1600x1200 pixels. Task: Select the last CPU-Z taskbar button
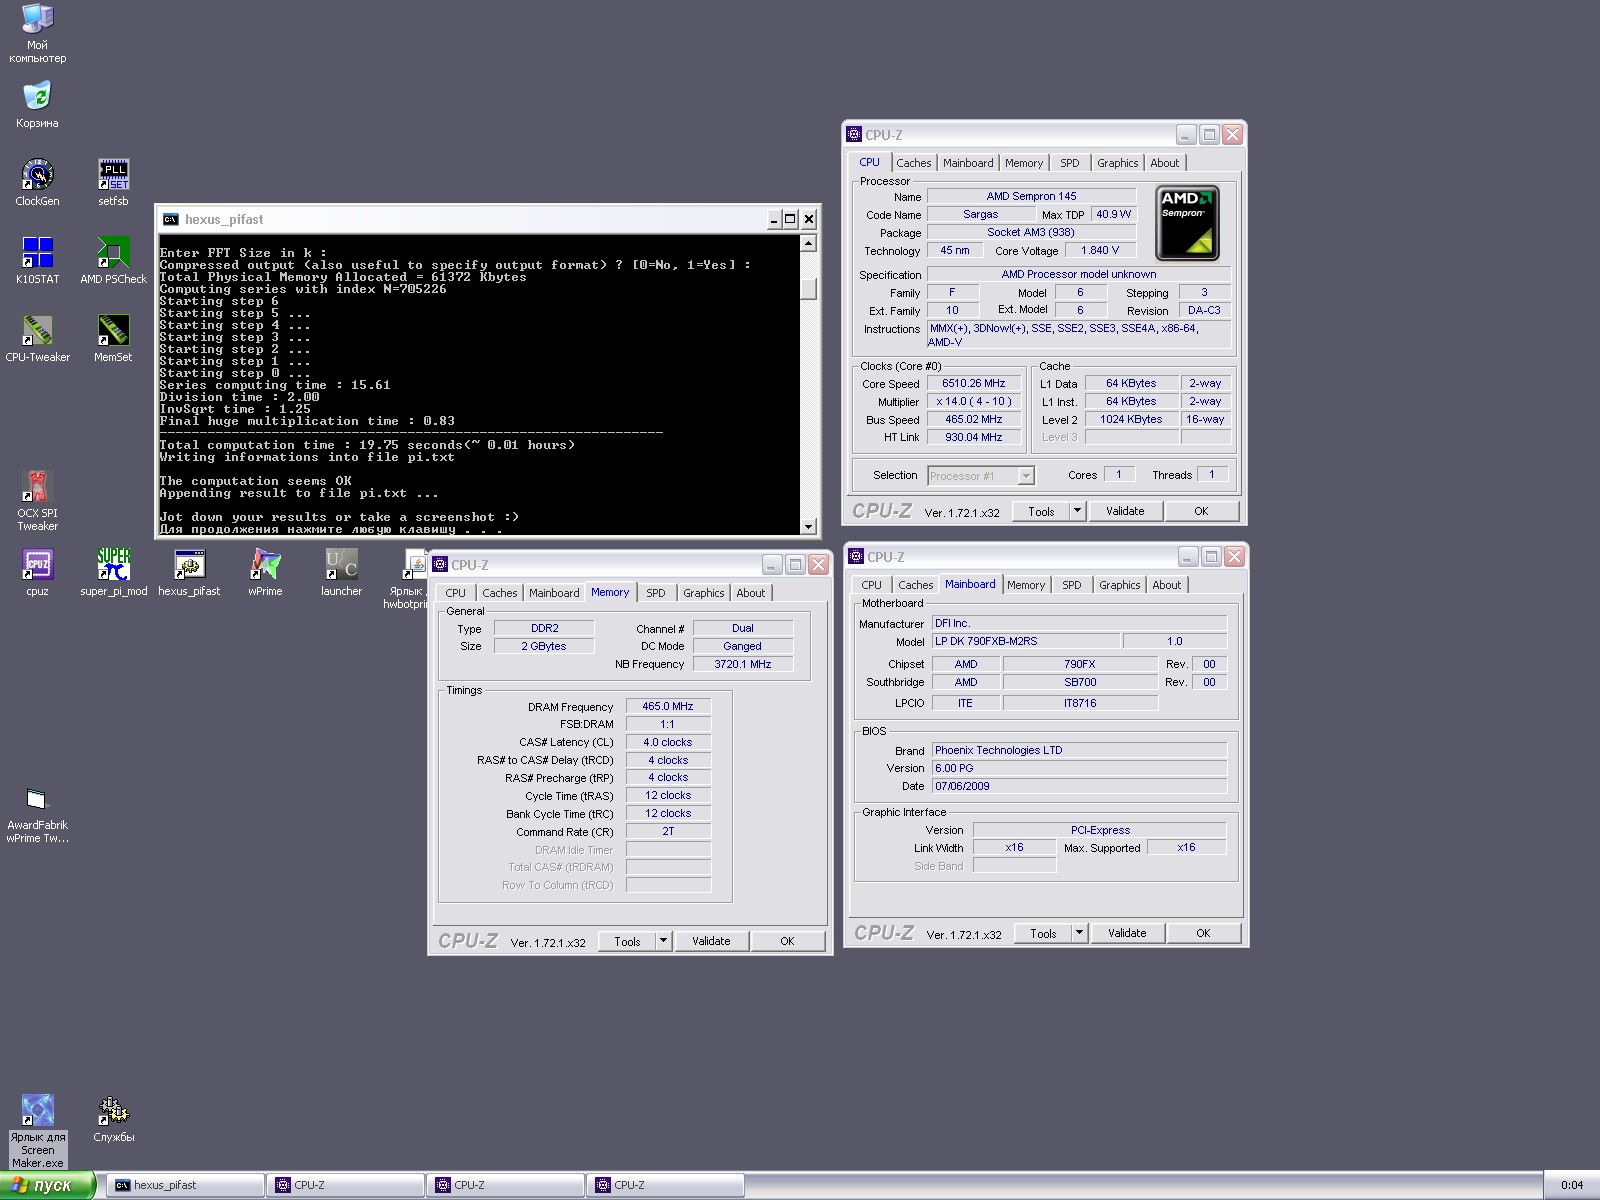[666, 1185]
